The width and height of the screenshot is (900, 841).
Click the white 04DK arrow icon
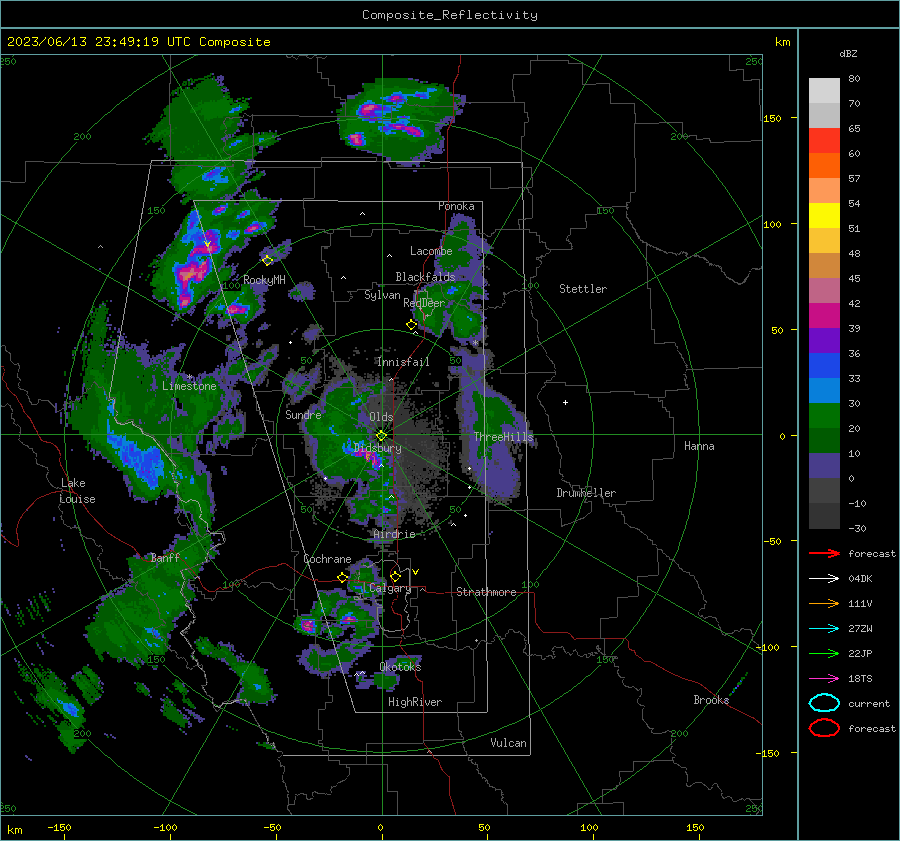point(824,578)
